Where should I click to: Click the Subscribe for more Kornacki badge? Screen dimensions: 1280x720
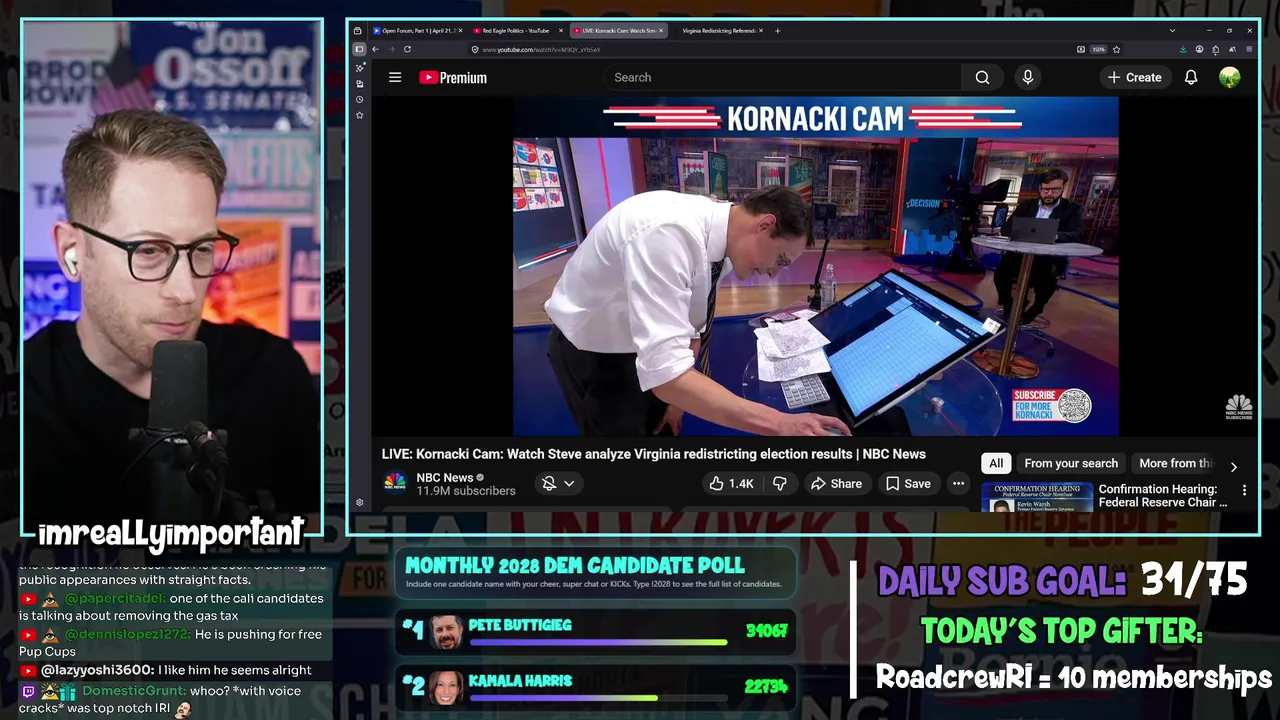[x=1051, y=405]
